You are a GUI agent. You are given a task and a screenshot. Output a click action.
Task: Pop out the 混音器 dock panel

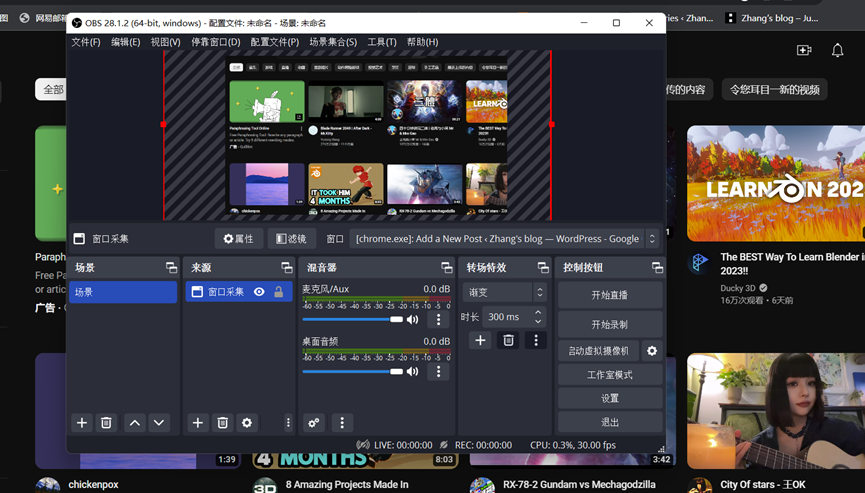tap(447, 267)
